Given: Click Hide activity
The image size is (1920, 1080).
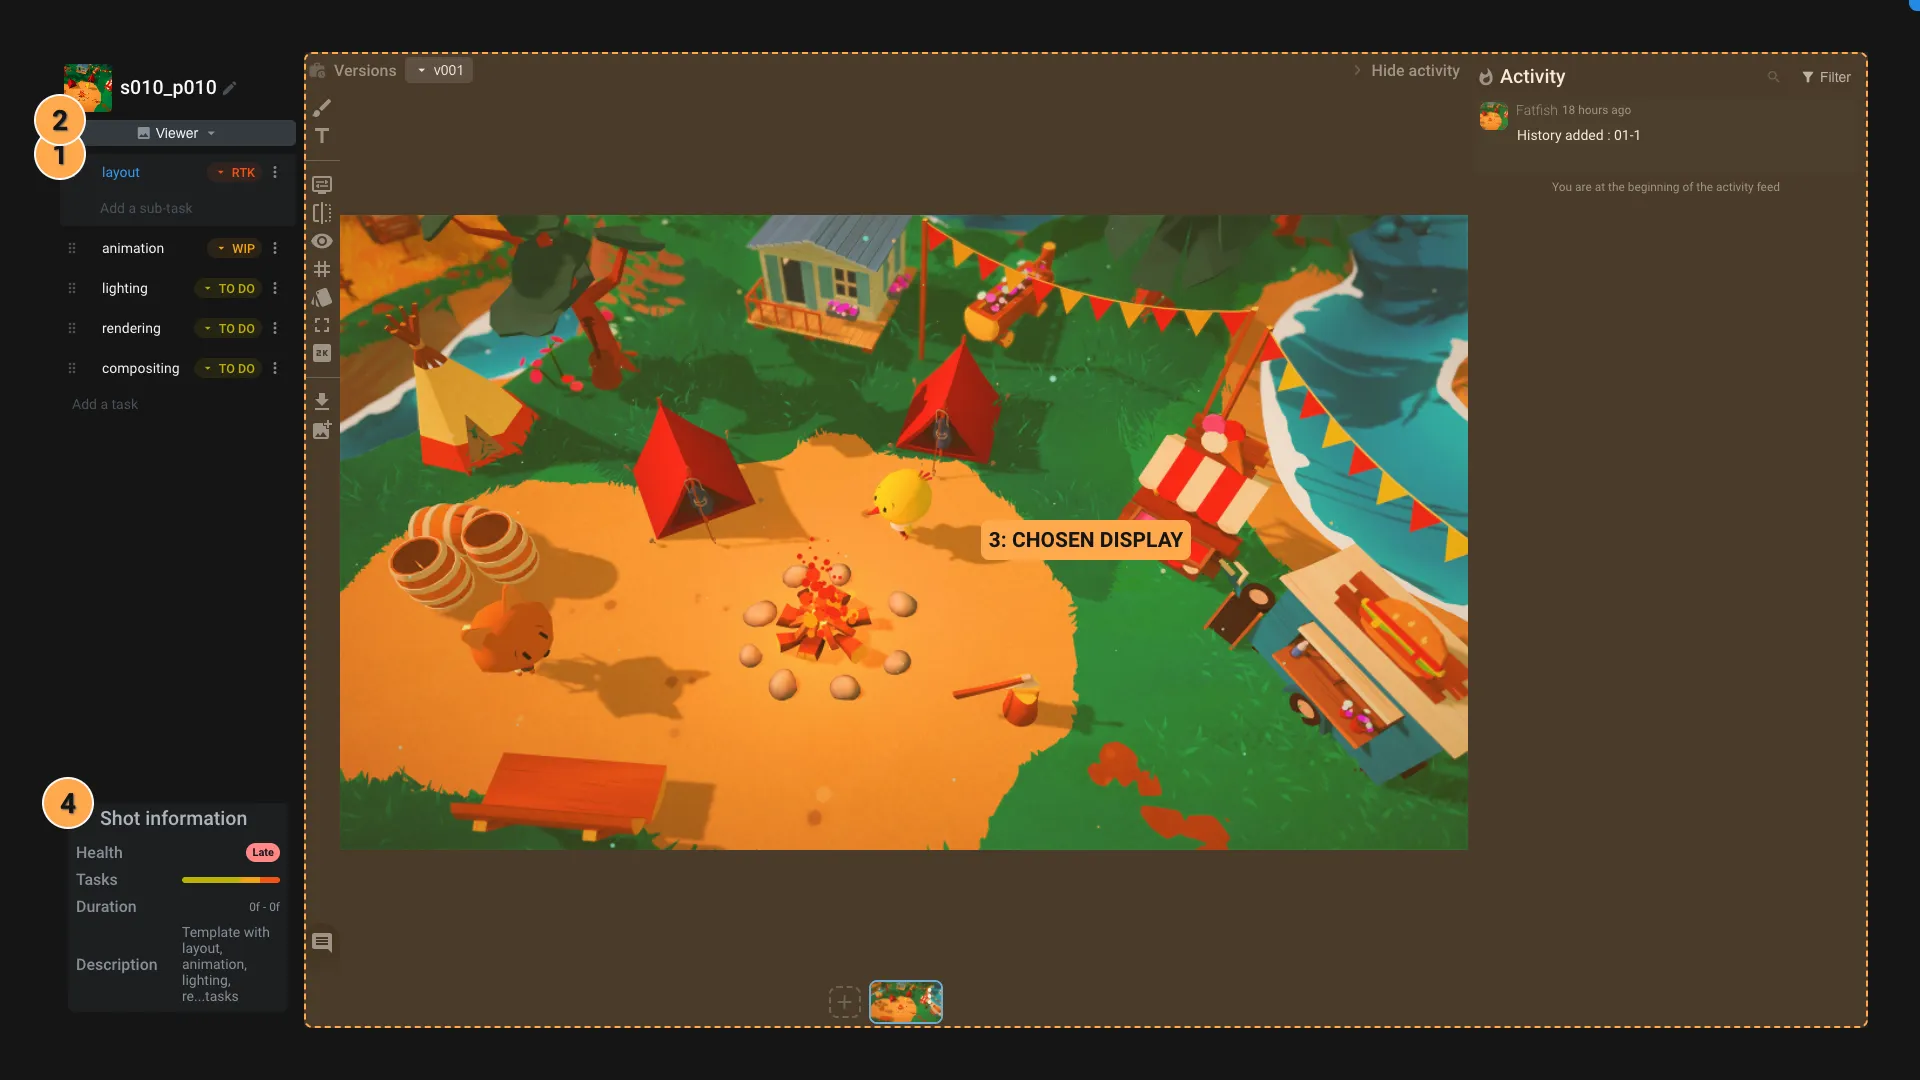Looking at the screenshot, I should (1414, 71).
